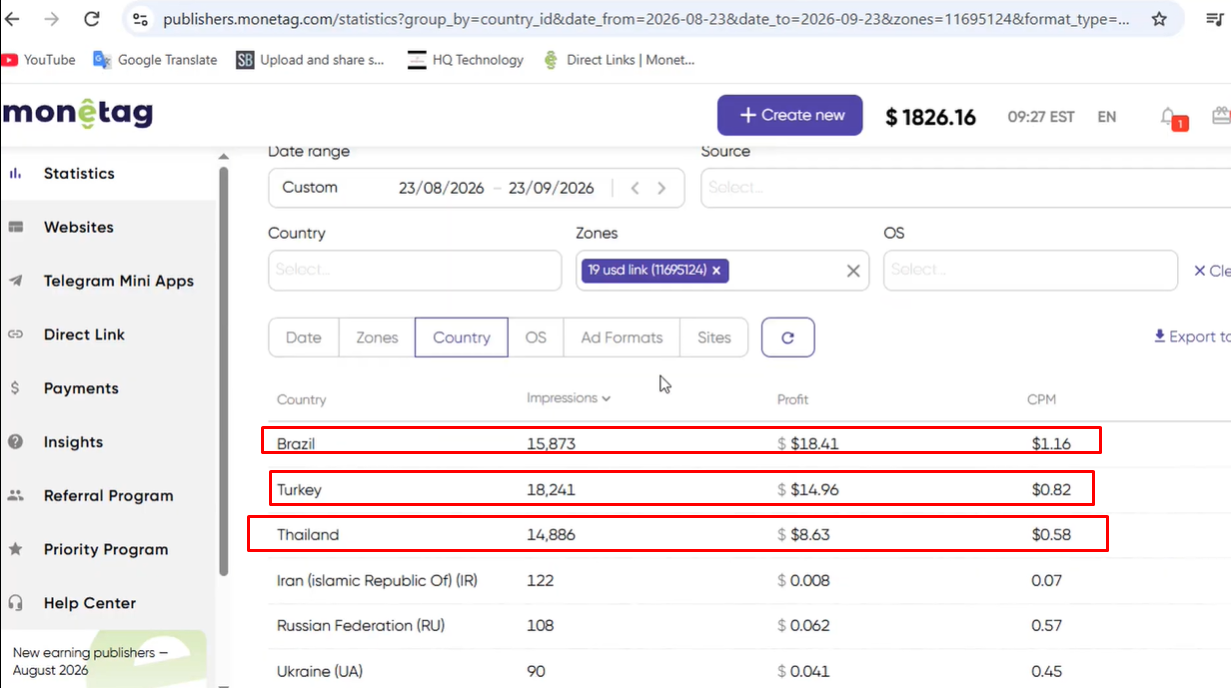Screen dimensions: 1231x688
Task: Click the Insights question mark icon
Action: (15, 442)
